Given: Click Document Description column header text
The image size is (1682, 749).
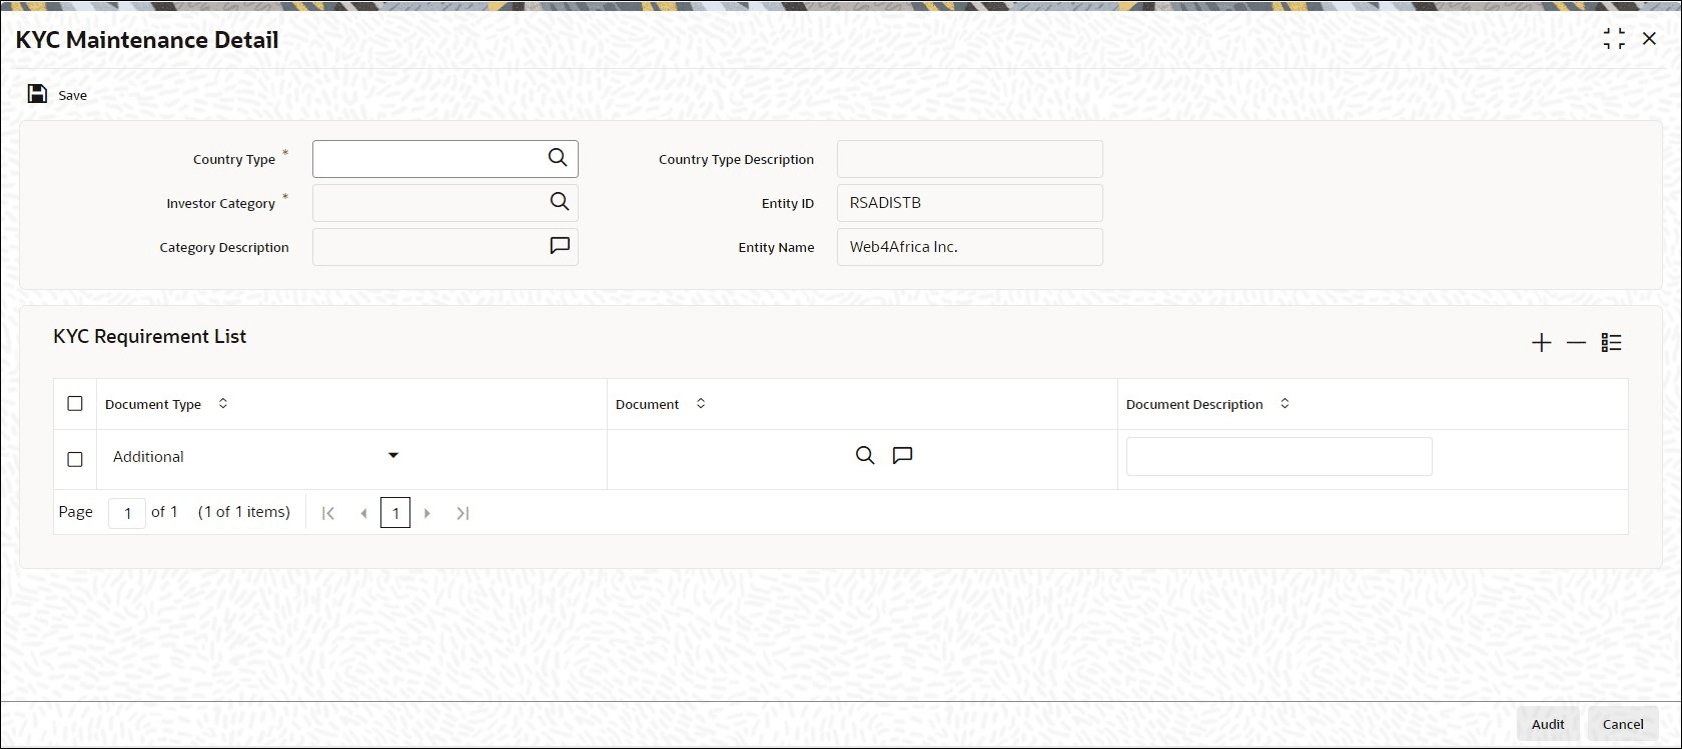Looking at the screenshot, I should click(x=1194, y=404).
